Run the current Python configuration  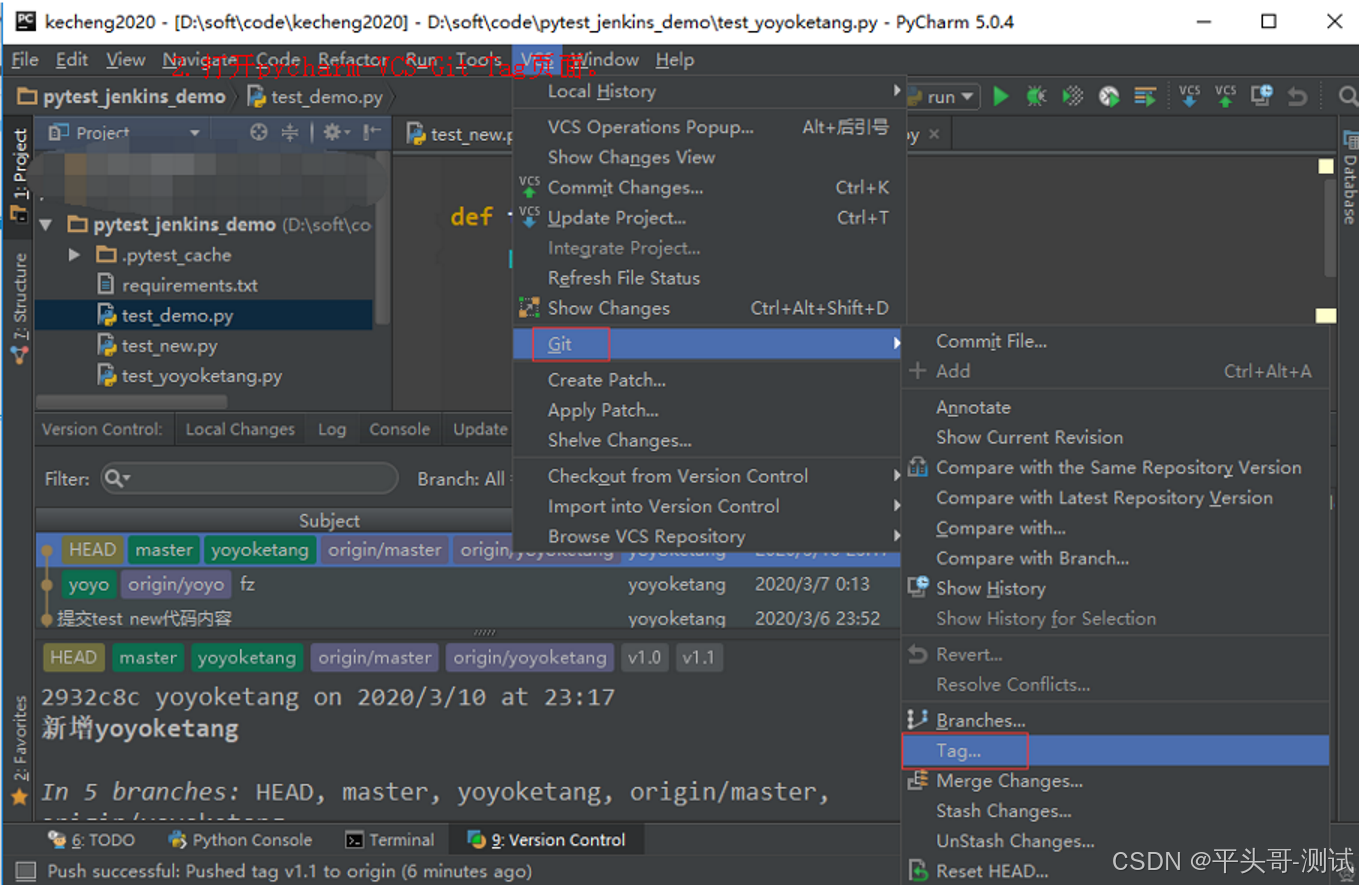(x=1002, y=96)
